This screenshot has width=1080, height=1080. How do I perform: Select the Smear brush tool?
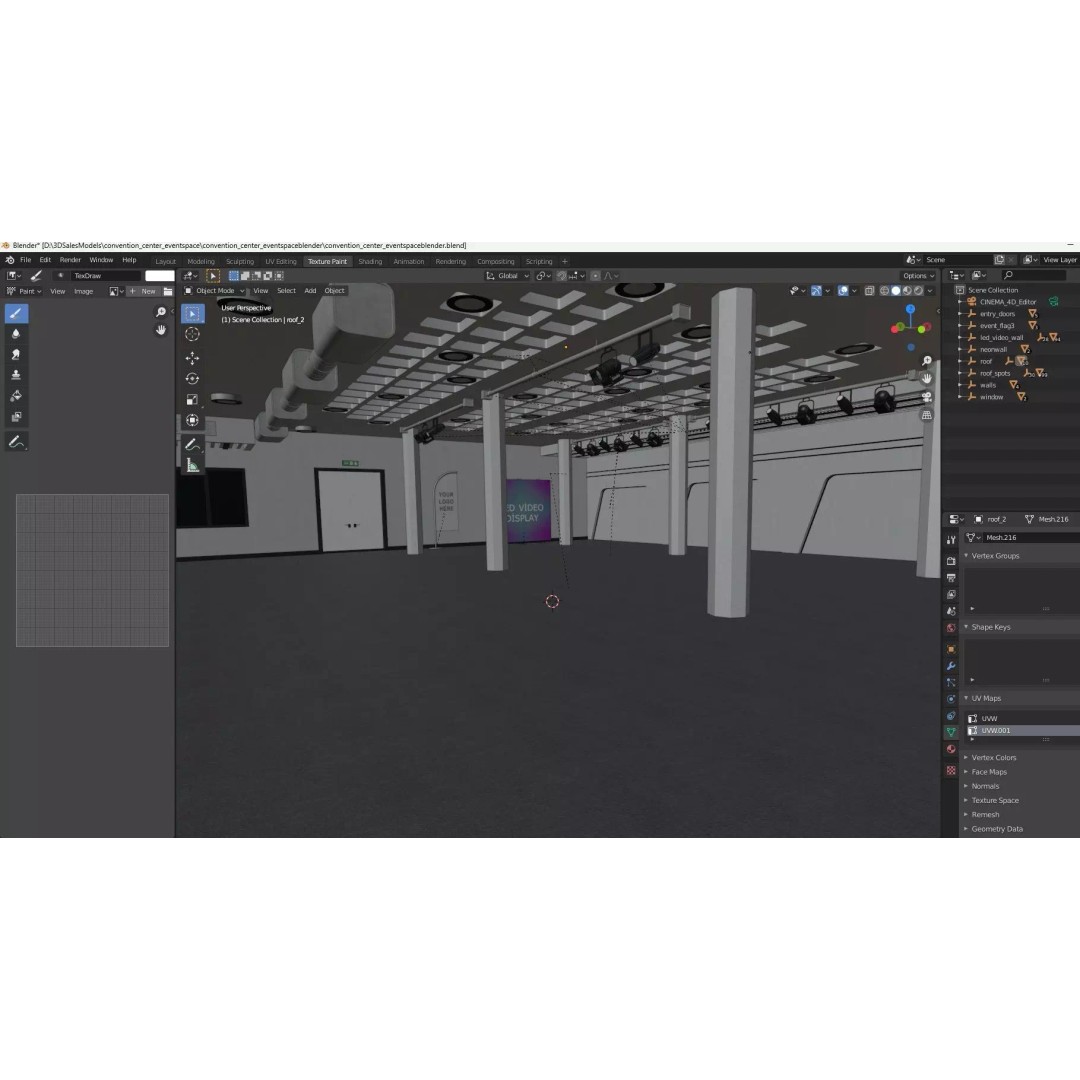tap(17, 355)
